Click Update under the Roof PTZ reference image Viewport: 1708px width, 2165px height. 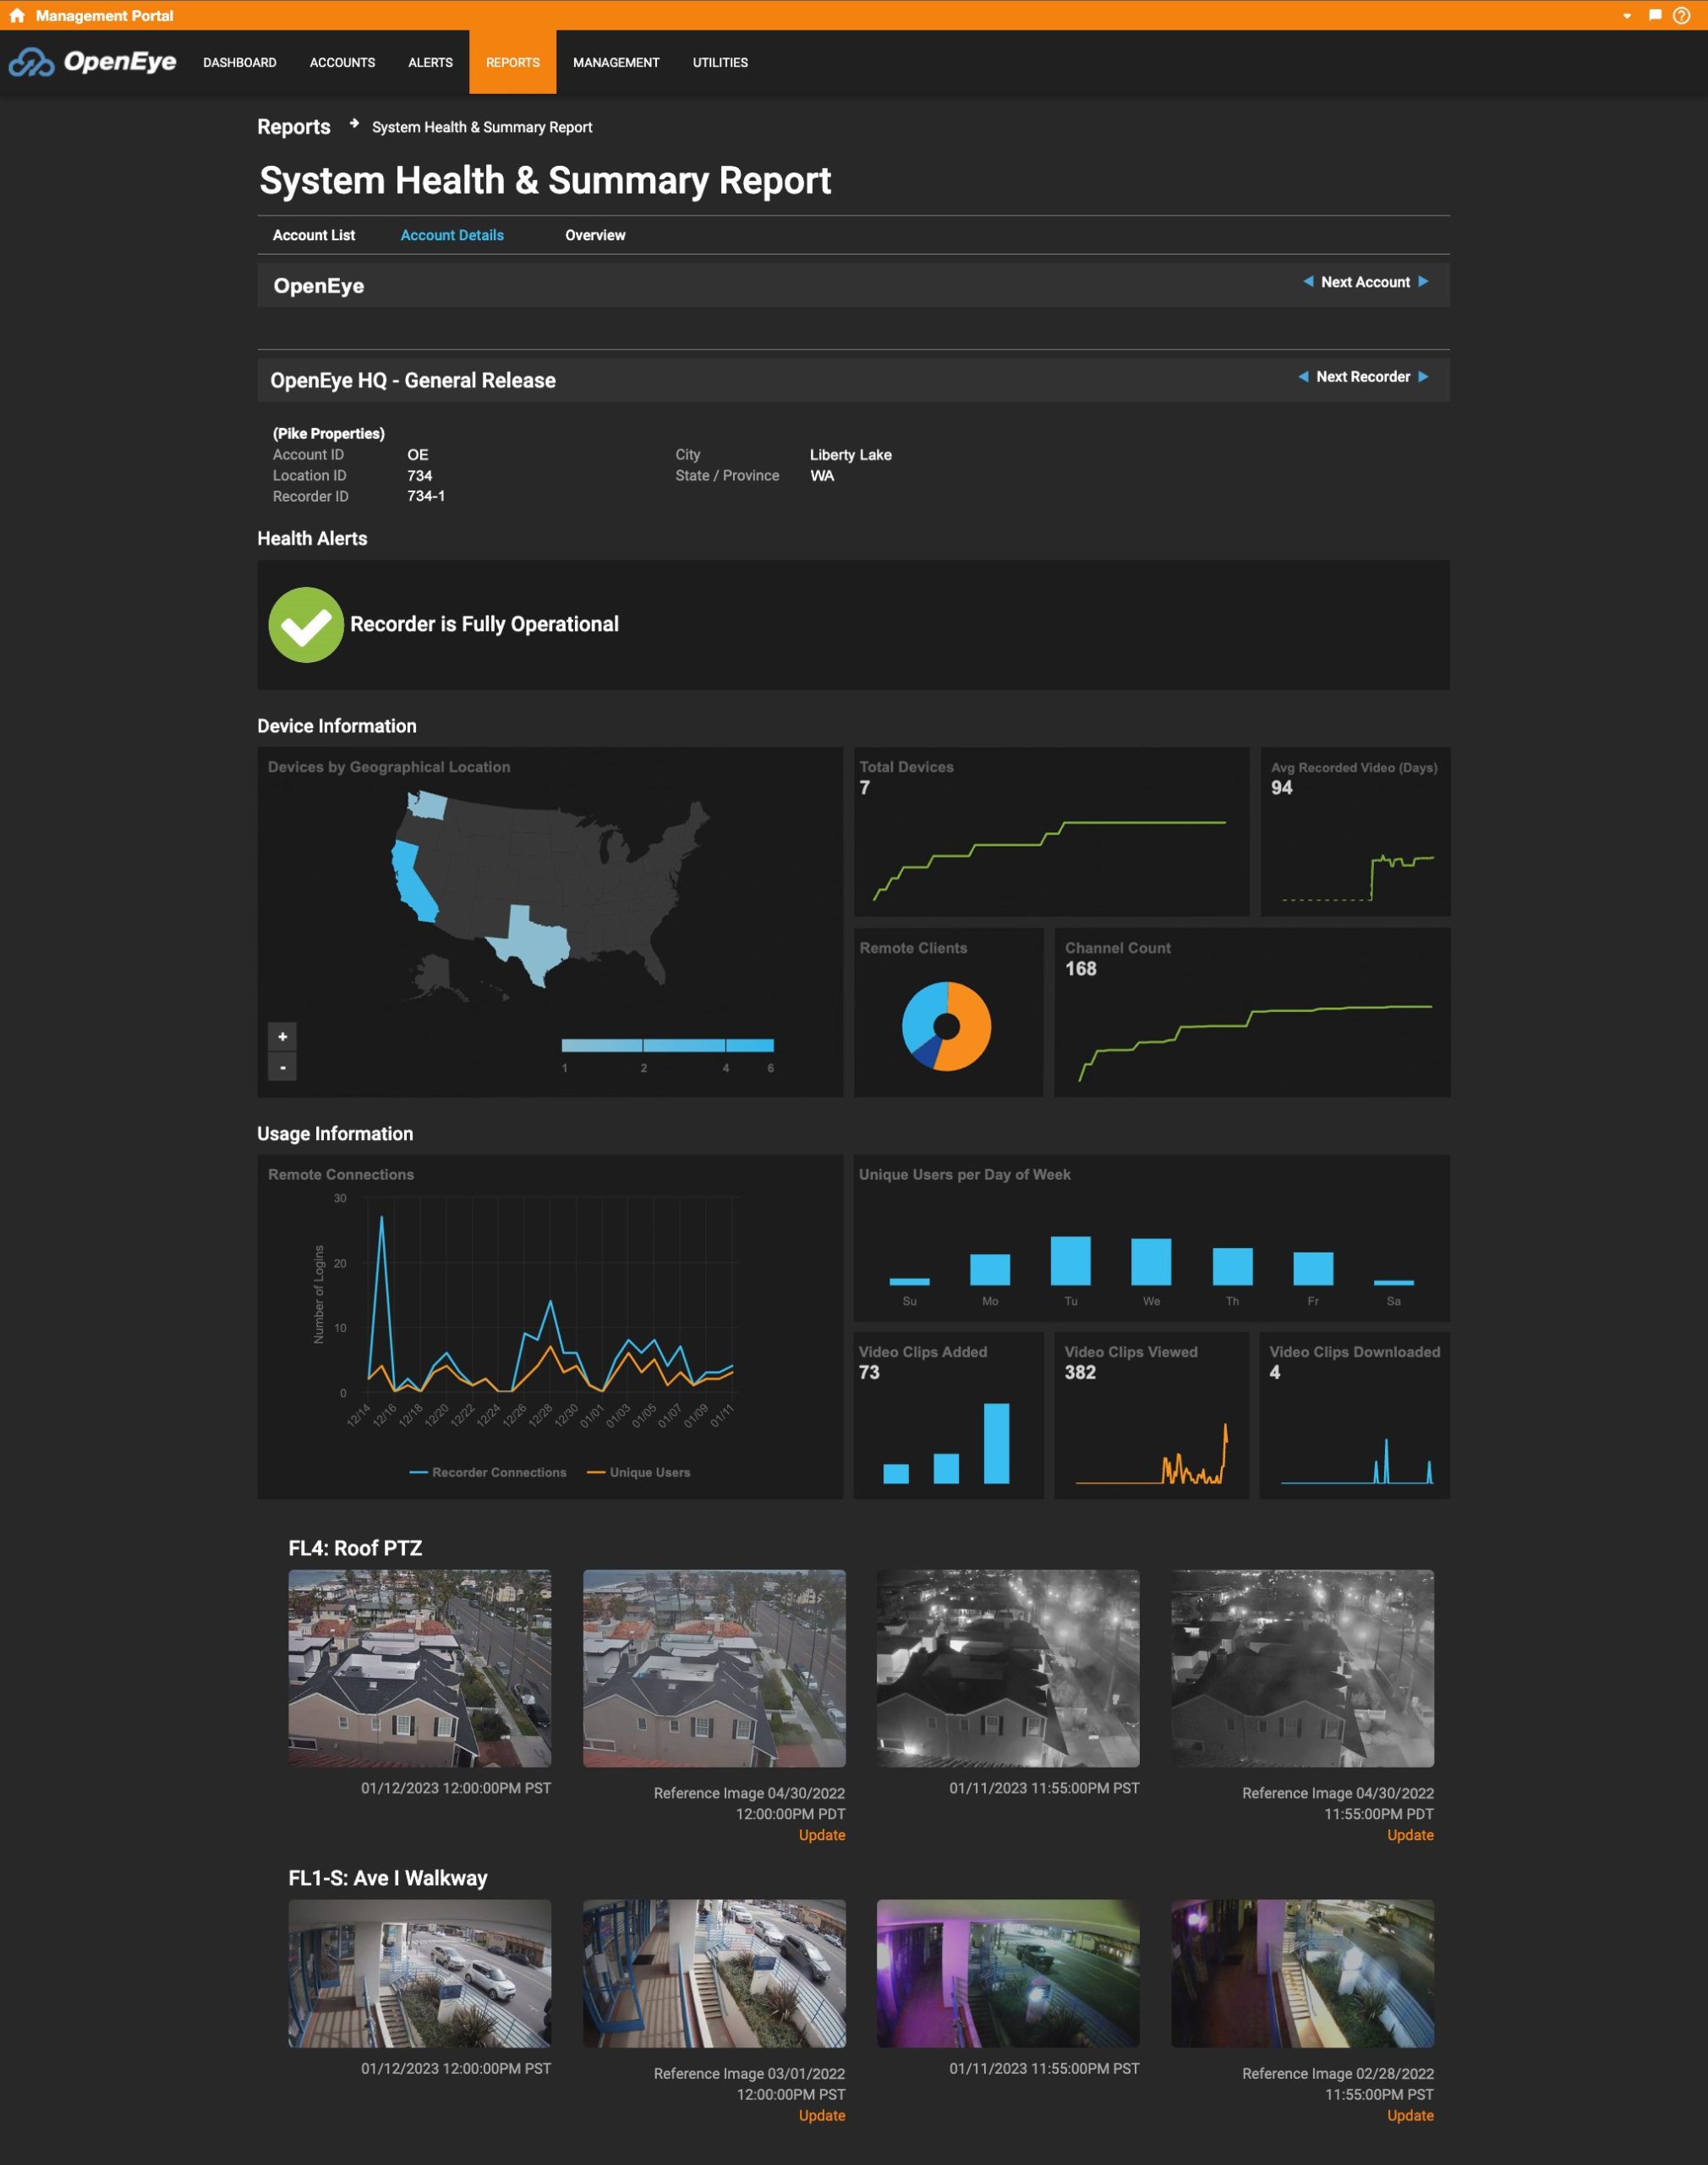[x=821, y=1835]
